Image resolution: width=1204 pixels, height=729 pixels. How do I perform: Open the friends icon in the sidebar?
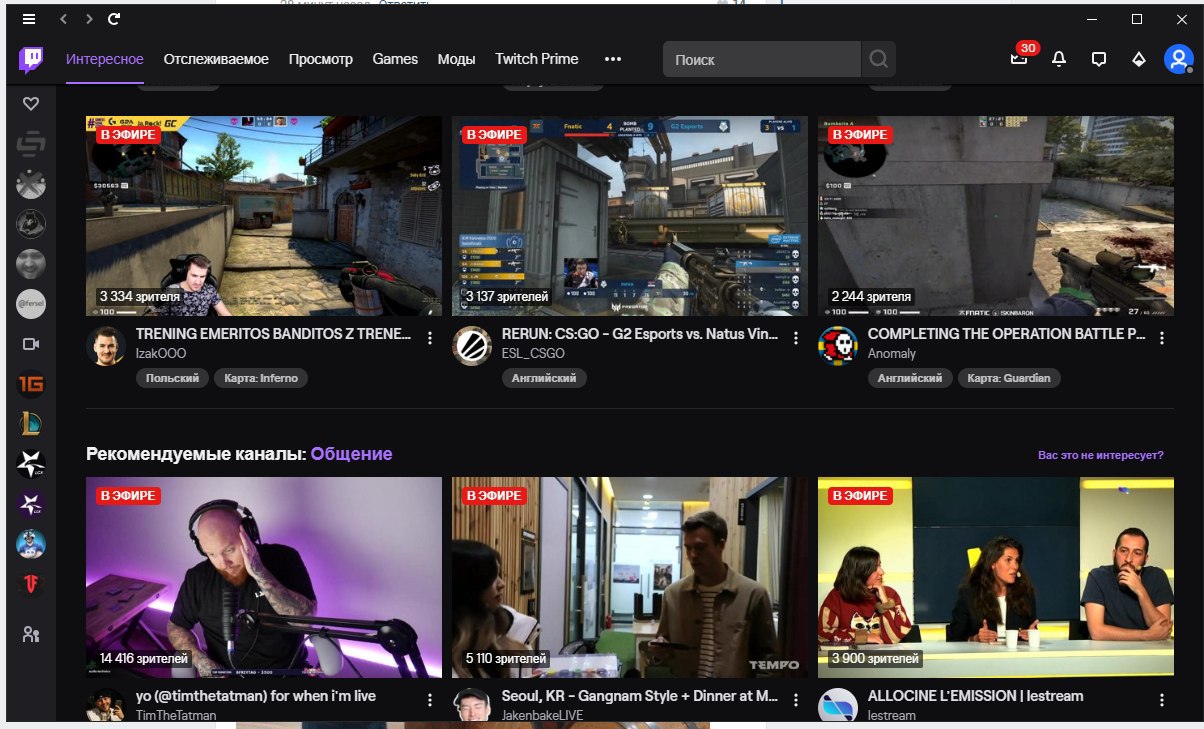[x=31, y=634]
